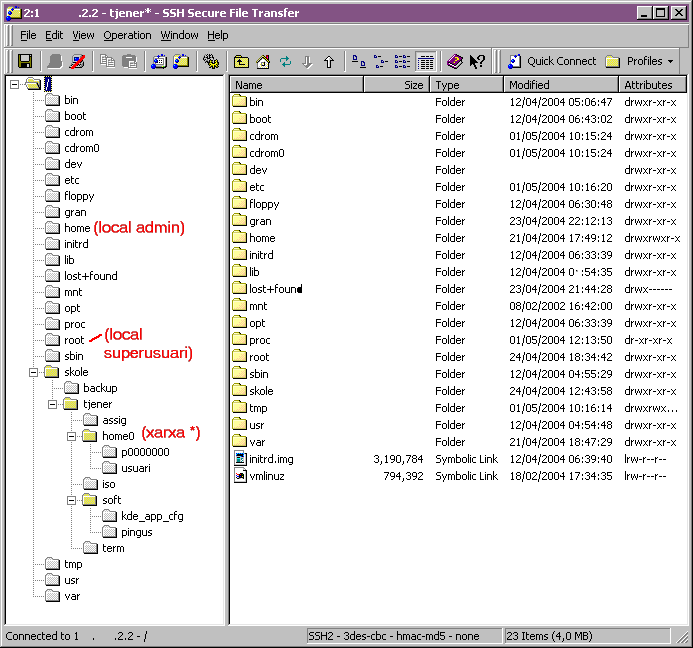The height and width of the screenshot is (648, 693).
Task: Collapse the soft tree node
Action: click(72, 500)
